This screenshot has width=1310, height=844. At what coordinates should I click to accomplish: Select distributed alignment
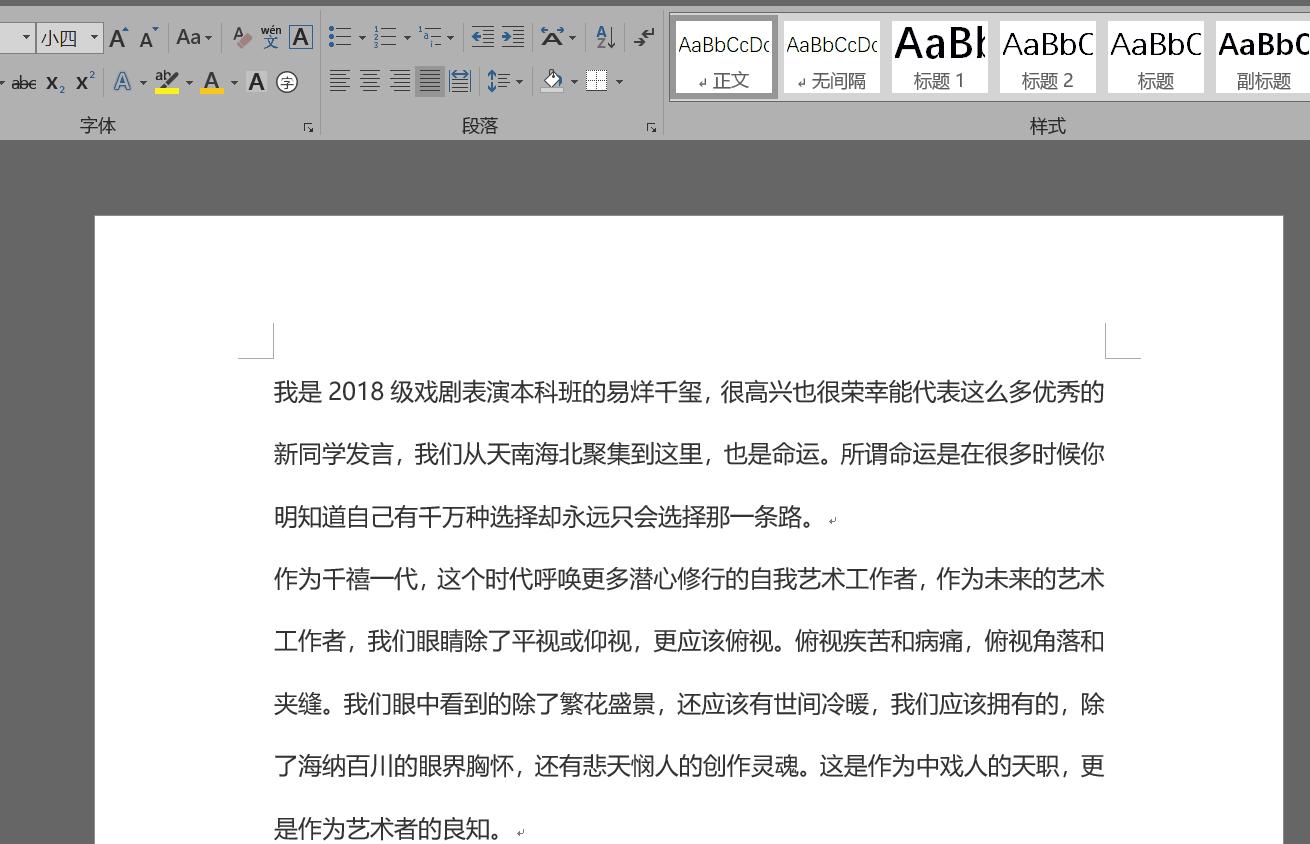click(x=459, y=81)
